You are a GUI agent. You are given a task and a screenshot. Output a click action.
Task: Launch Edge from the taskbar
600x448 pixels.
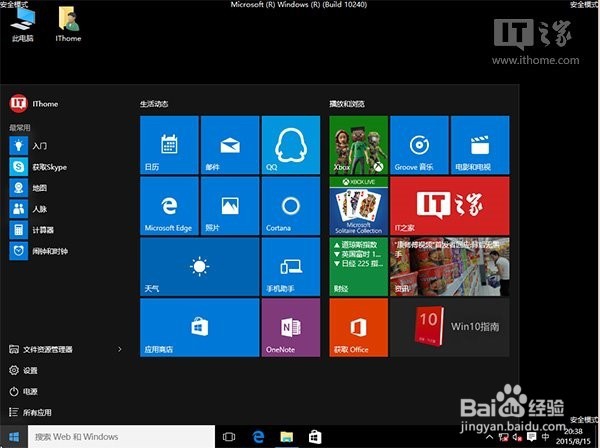258,437
